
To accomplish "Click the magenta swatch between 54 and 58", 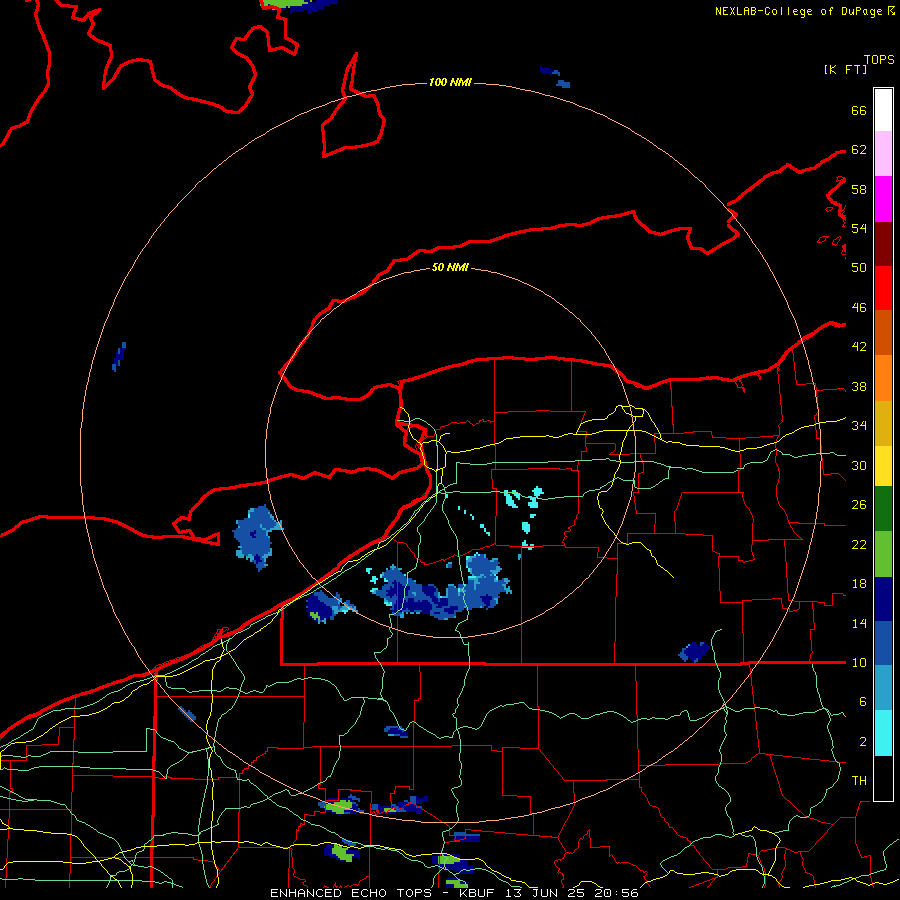I will pos(883,199).
